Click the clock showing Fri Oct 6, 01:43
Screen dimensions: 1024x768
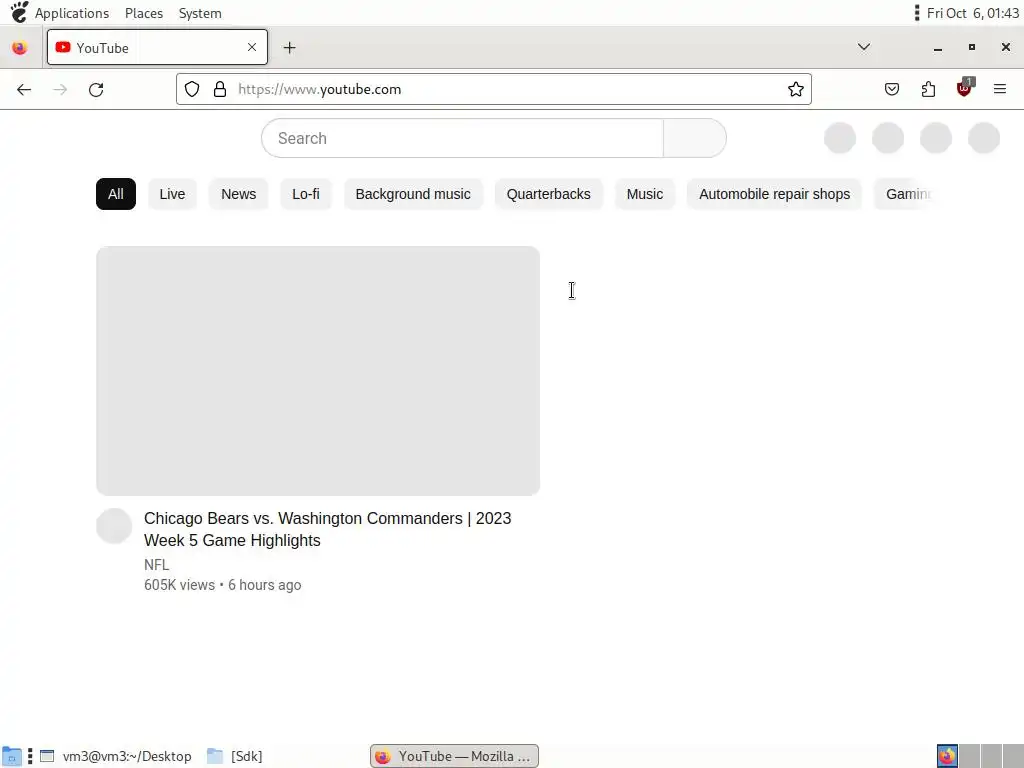coord(972,13)
